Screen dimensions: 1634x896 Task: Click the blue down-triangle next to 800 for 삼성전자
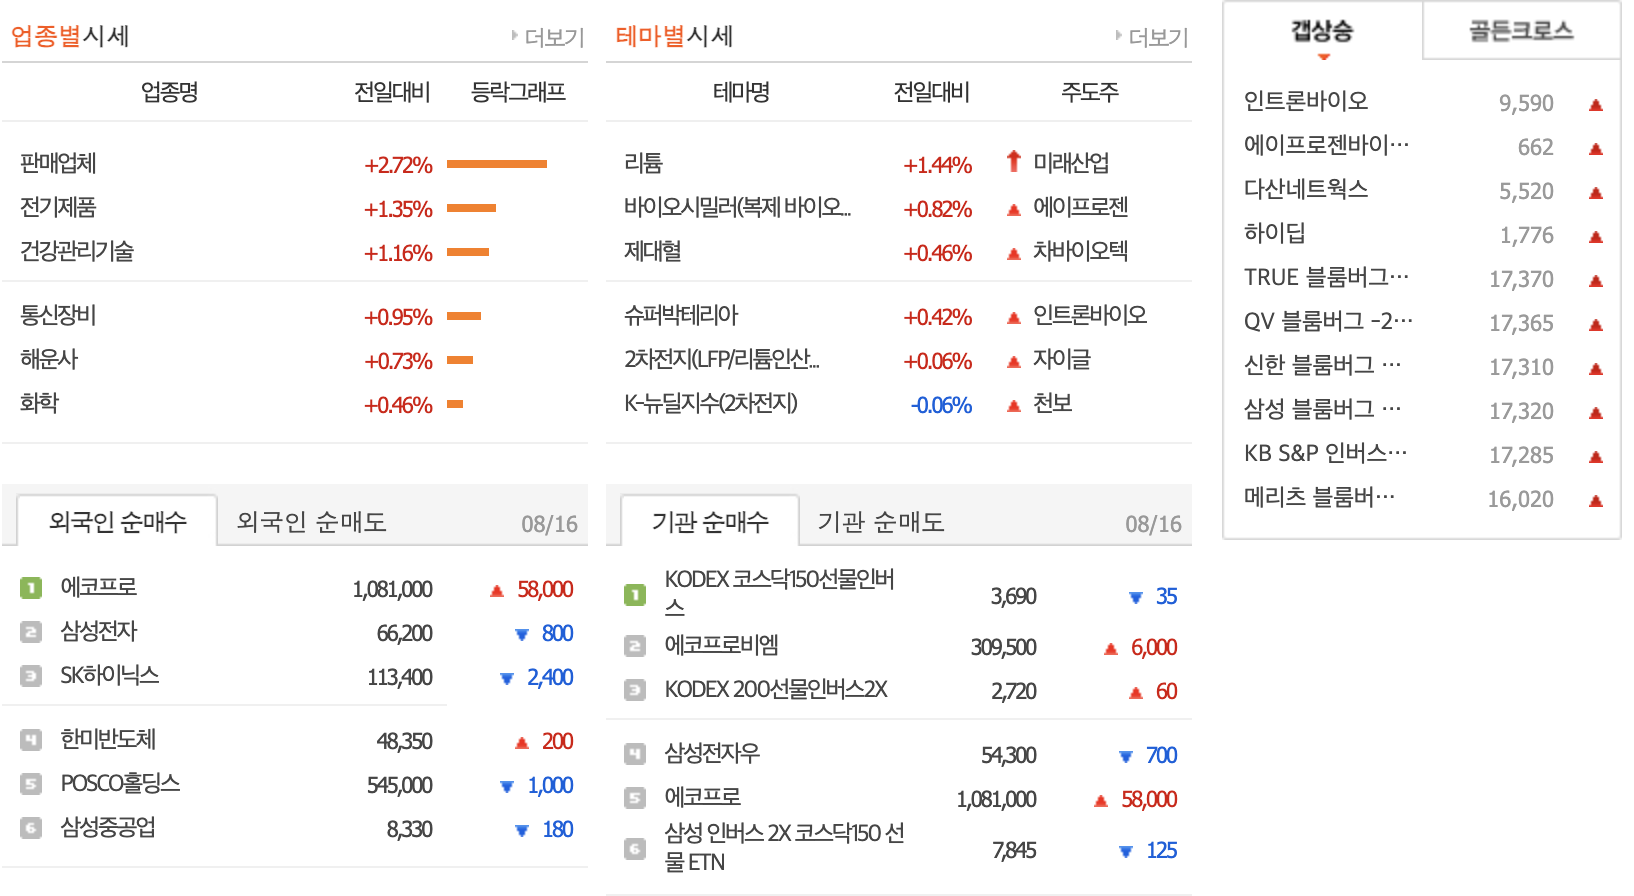pyautogui.click(x=521, y=634)
